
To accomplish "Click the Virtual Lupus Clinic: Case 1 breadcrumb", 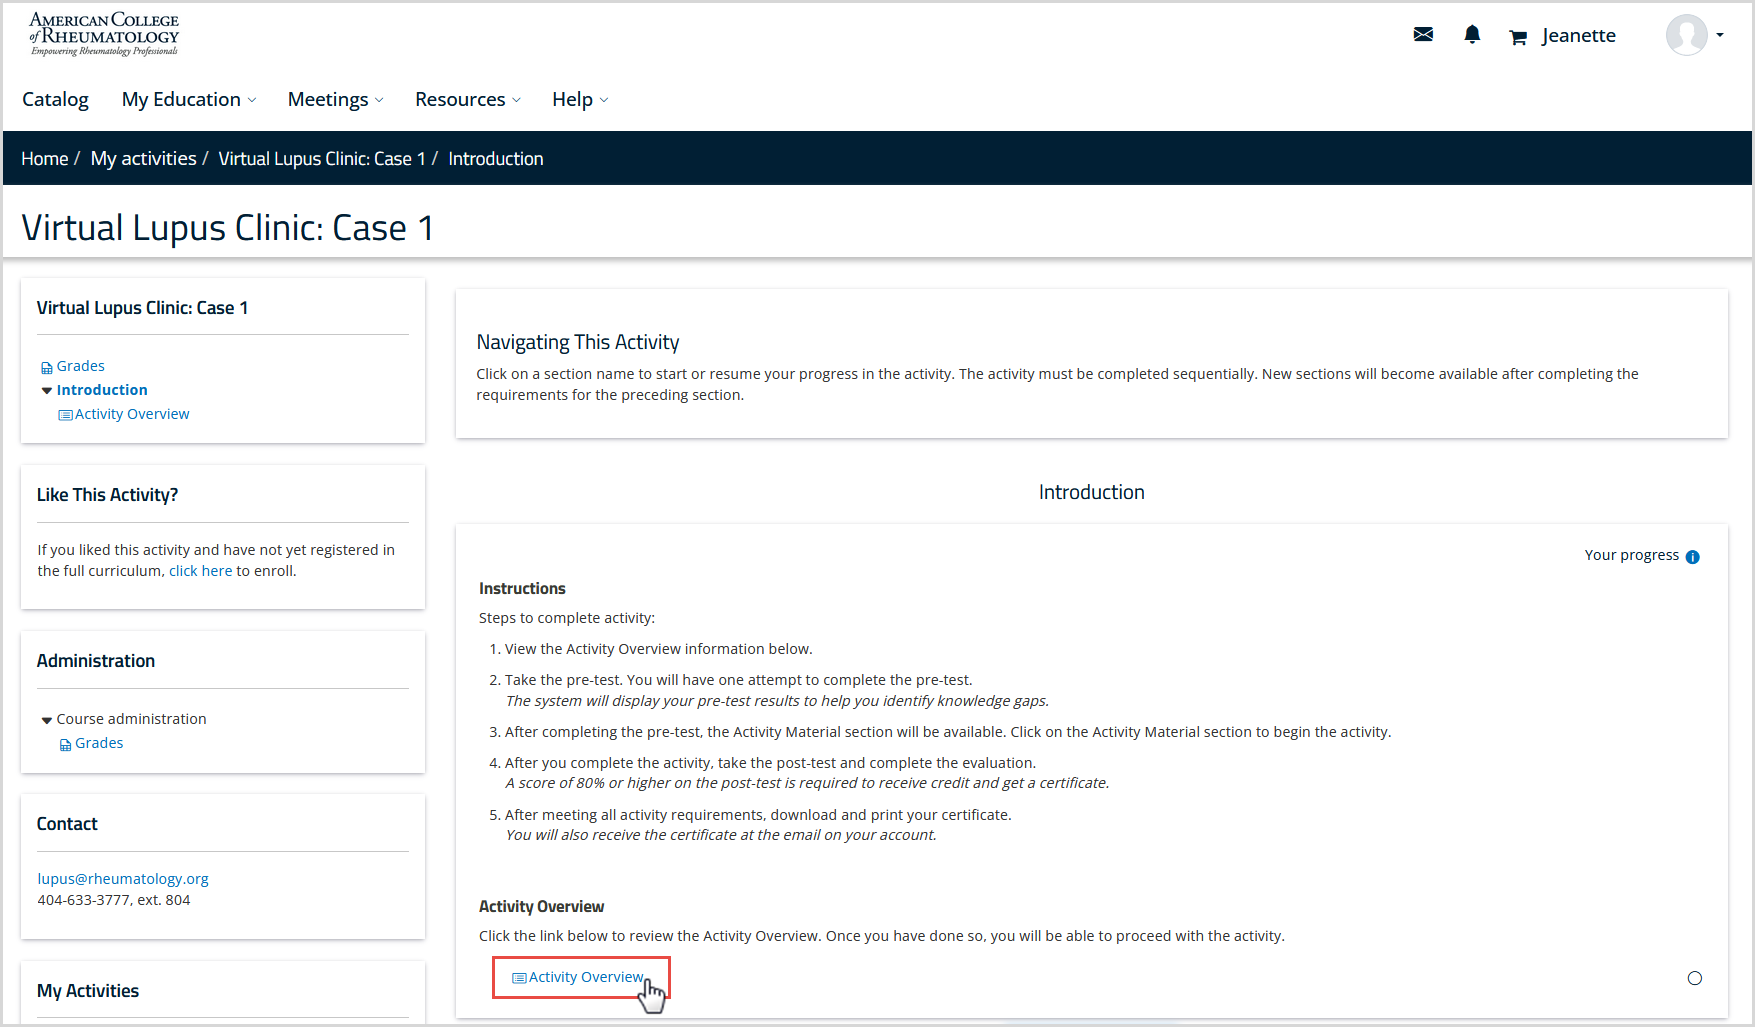I will point(322,159).
